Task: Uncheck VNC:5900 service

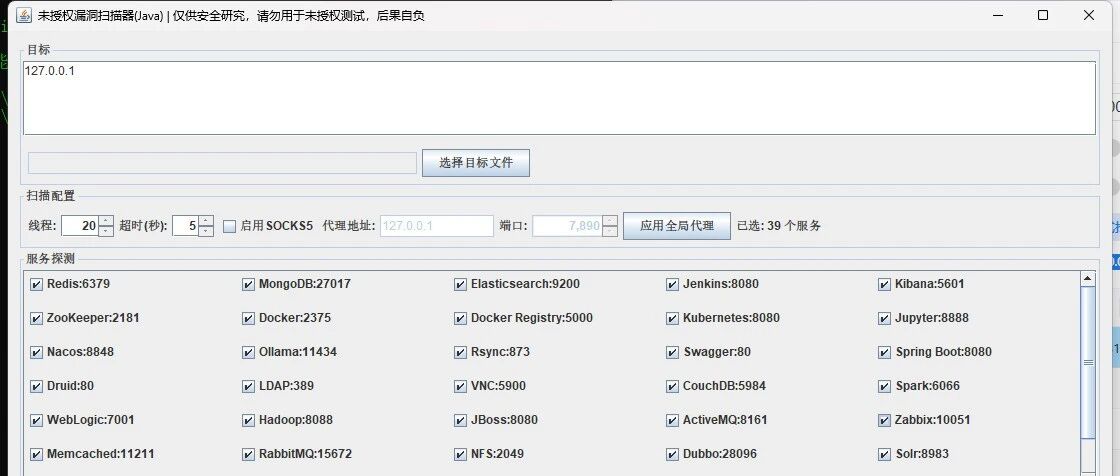Action: tap(460, 386)
